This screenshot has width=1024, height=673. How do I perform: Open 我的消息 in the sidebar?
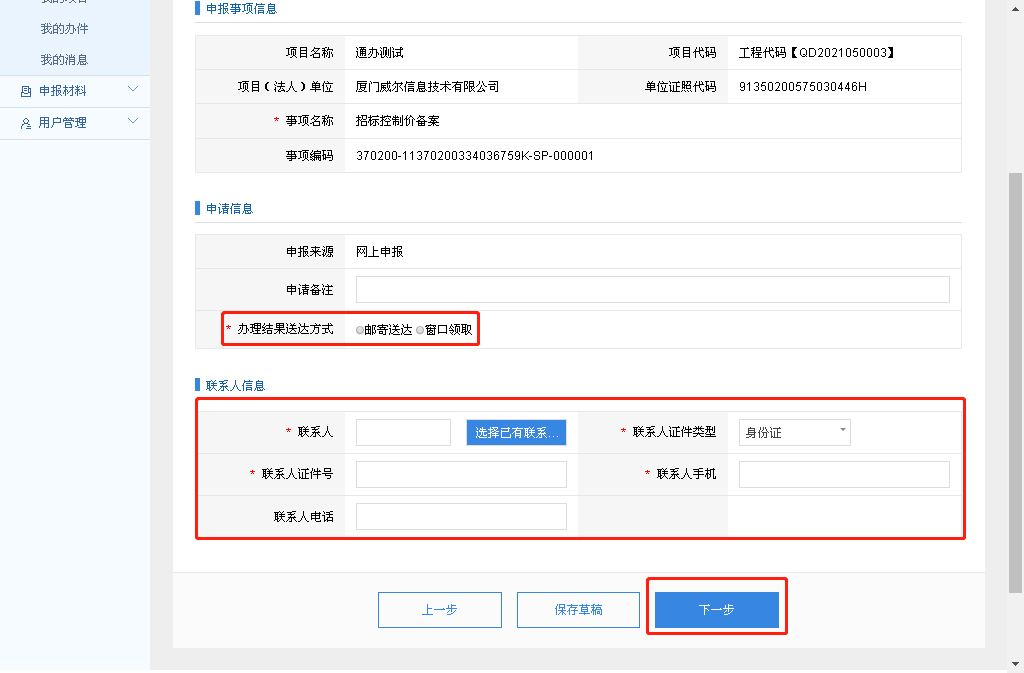pos(64,60)
